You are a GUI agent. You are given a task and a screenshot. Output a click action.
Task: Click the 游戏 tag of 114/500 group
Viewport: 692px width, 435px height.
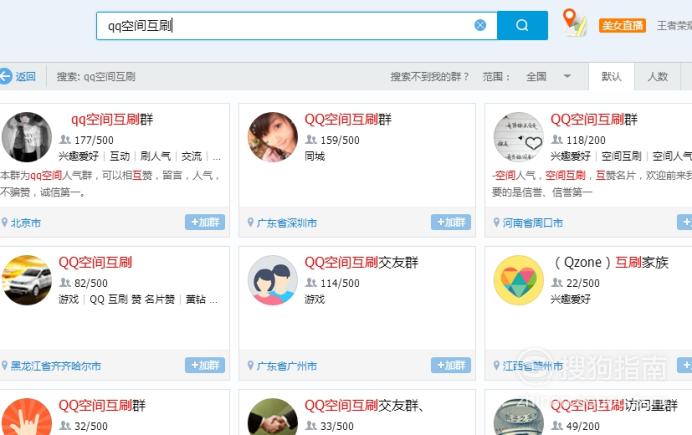(x=315, y=299)
